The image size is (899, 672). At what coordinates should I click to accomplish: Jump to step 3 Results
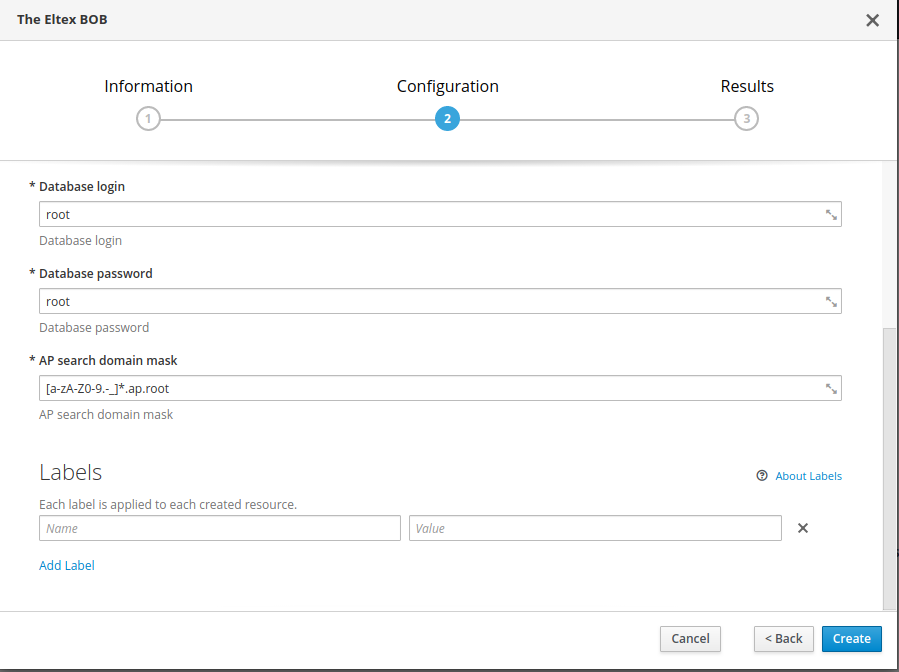pos(745,119)
